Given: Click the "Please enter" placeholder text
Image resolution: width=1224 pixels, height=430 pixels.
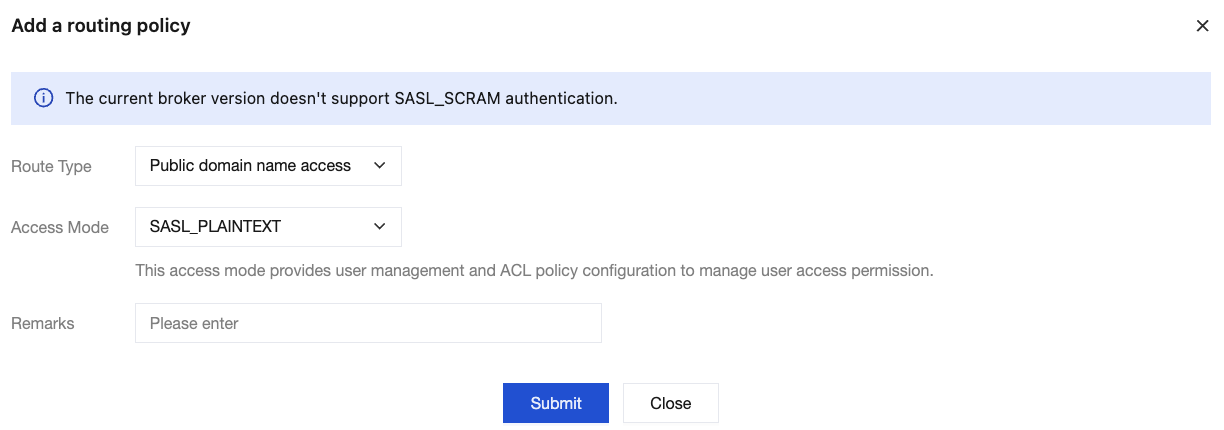Looking at the screenshot, I should pos(194,323).
